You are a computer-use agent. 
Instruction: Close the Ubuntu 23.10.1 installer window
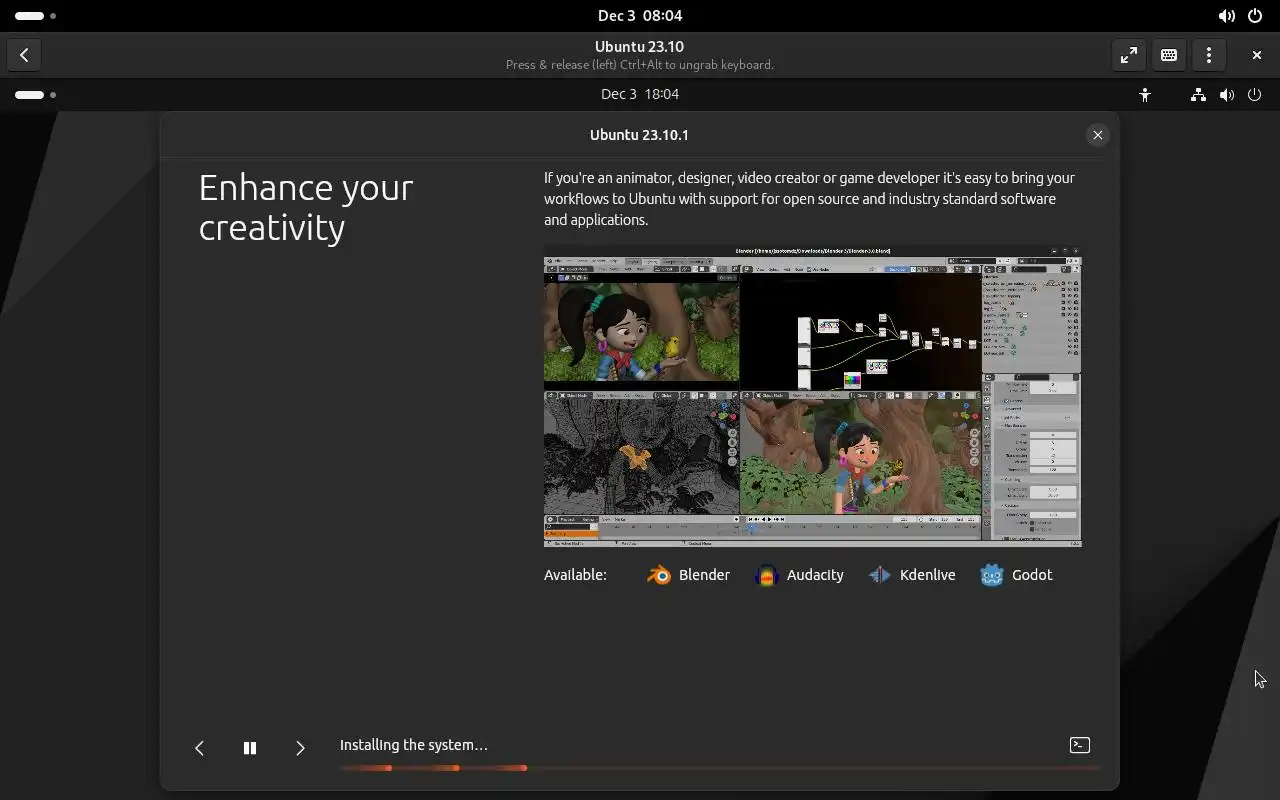1097,135
